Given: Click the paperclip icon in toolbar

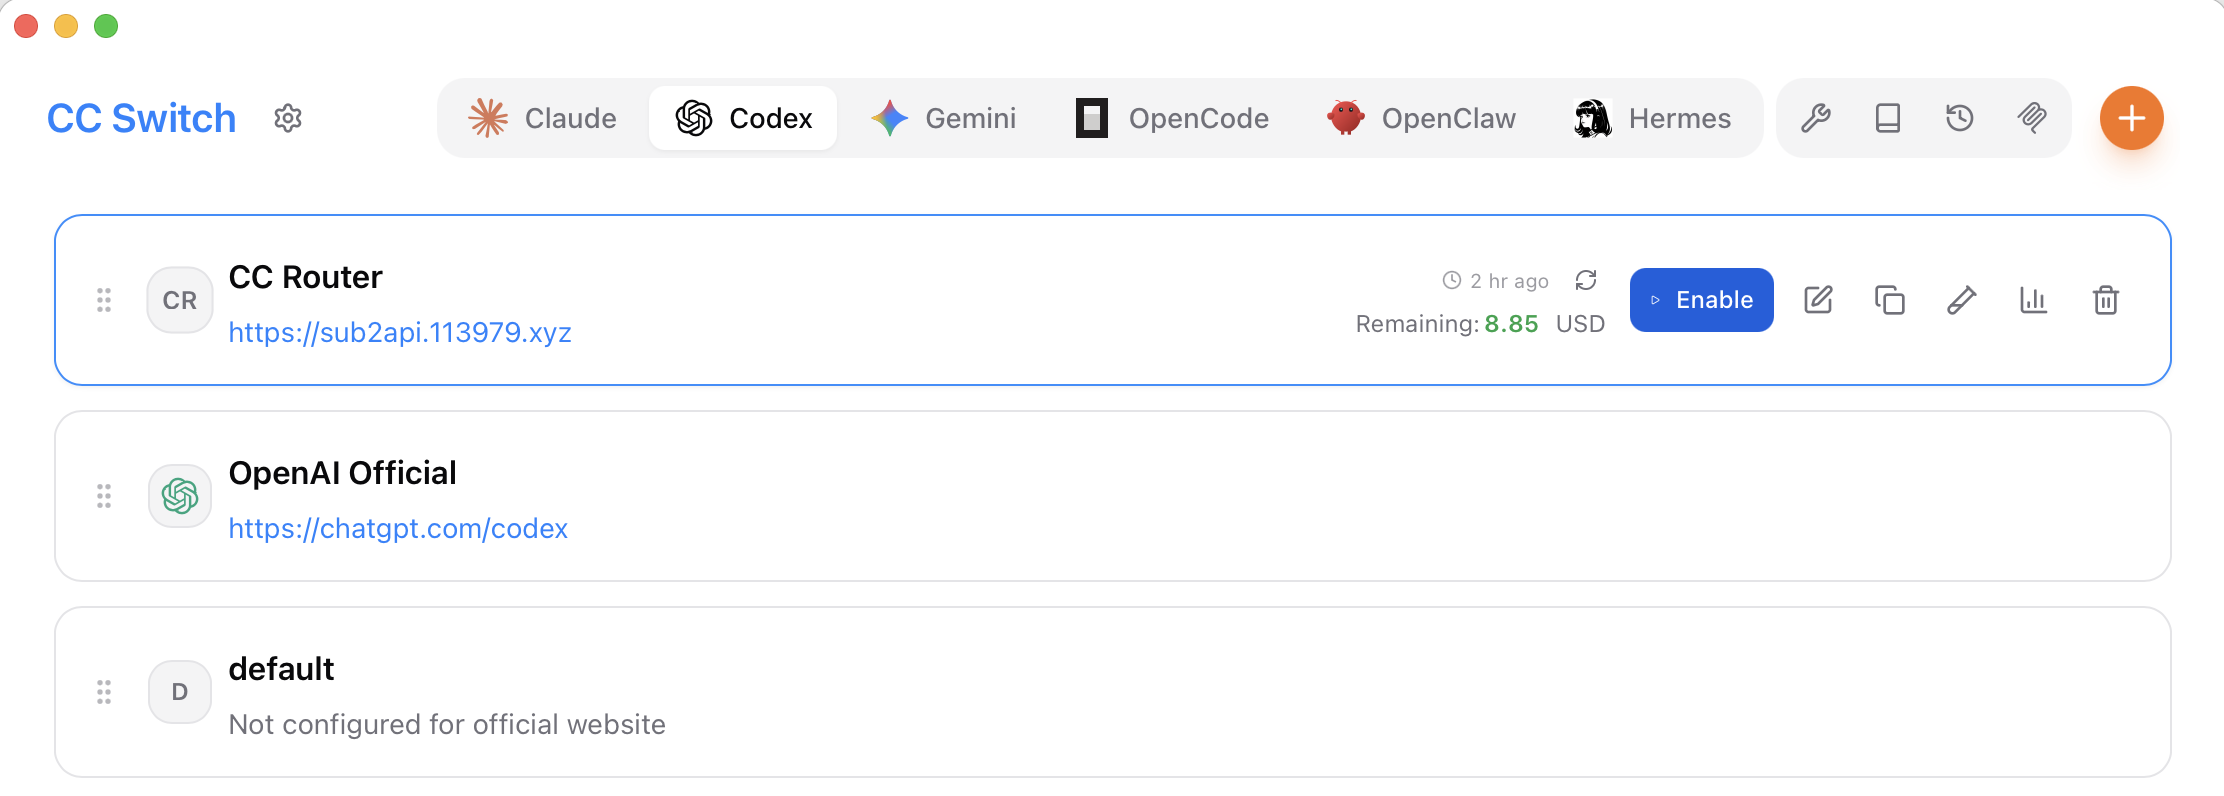Looking at the screenshot, I should (2032, 118).
